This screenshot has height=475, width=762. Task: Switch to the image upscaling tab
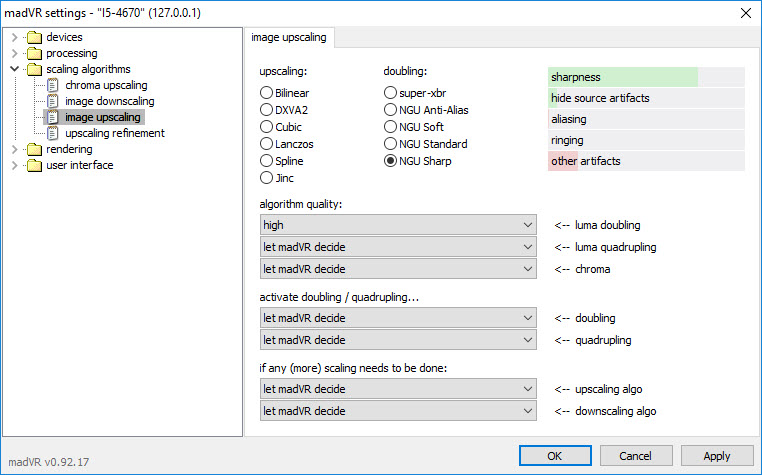289,37
